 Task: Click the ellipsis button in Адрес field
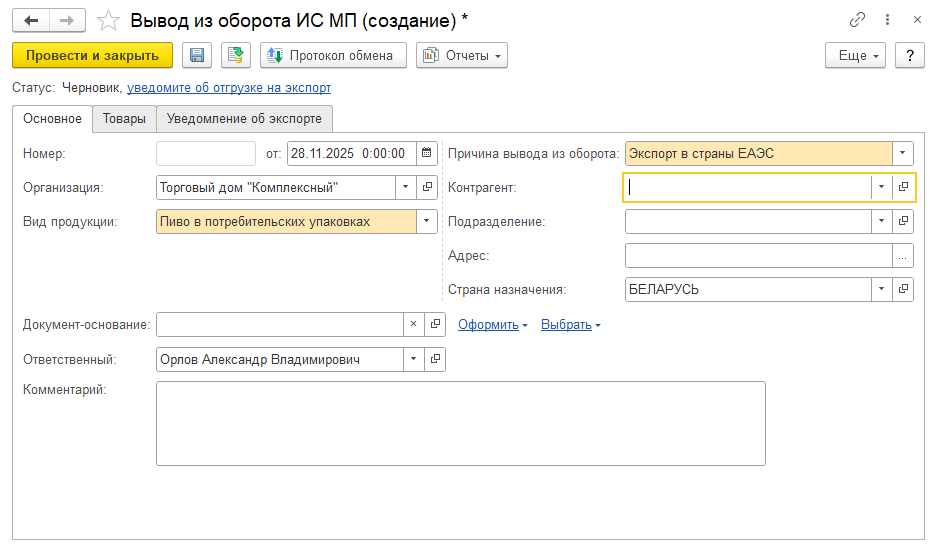tap(903, 256)
